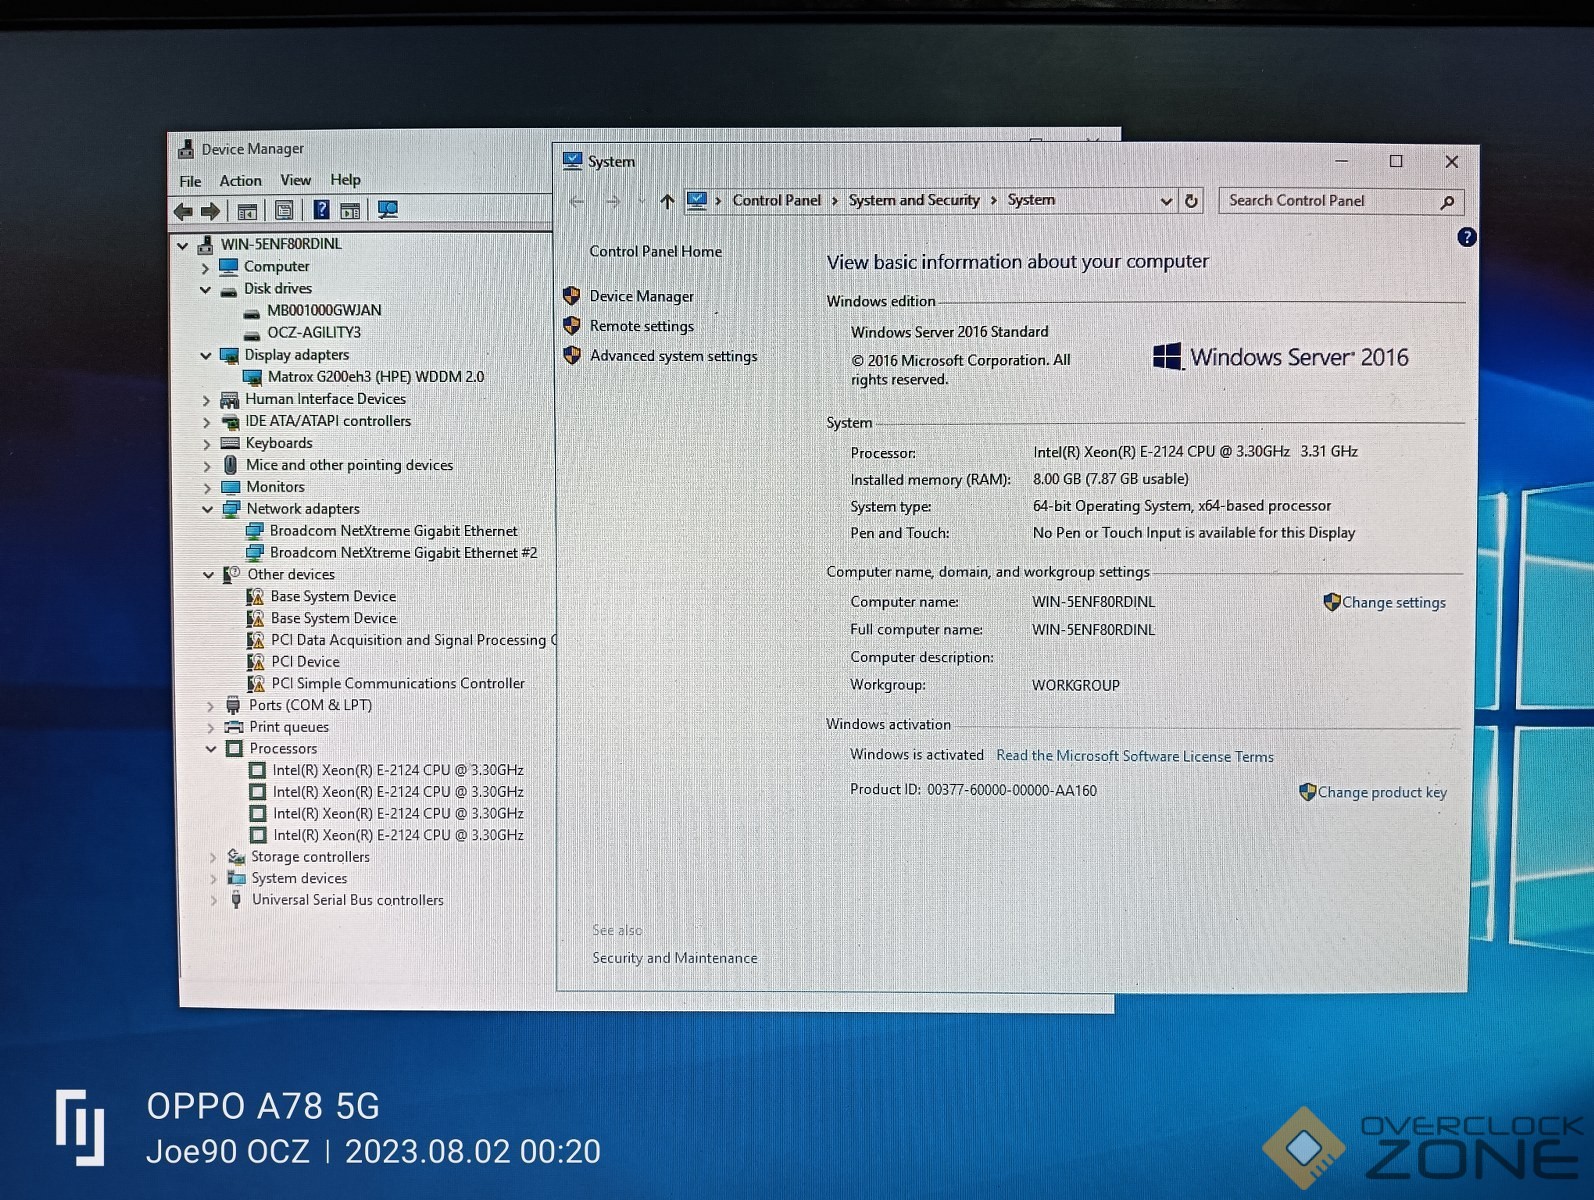Image resolution: width=1594 pixels, height=1200 pixels.
Task: Collapse the Other devices node
Action: [208, 575]
